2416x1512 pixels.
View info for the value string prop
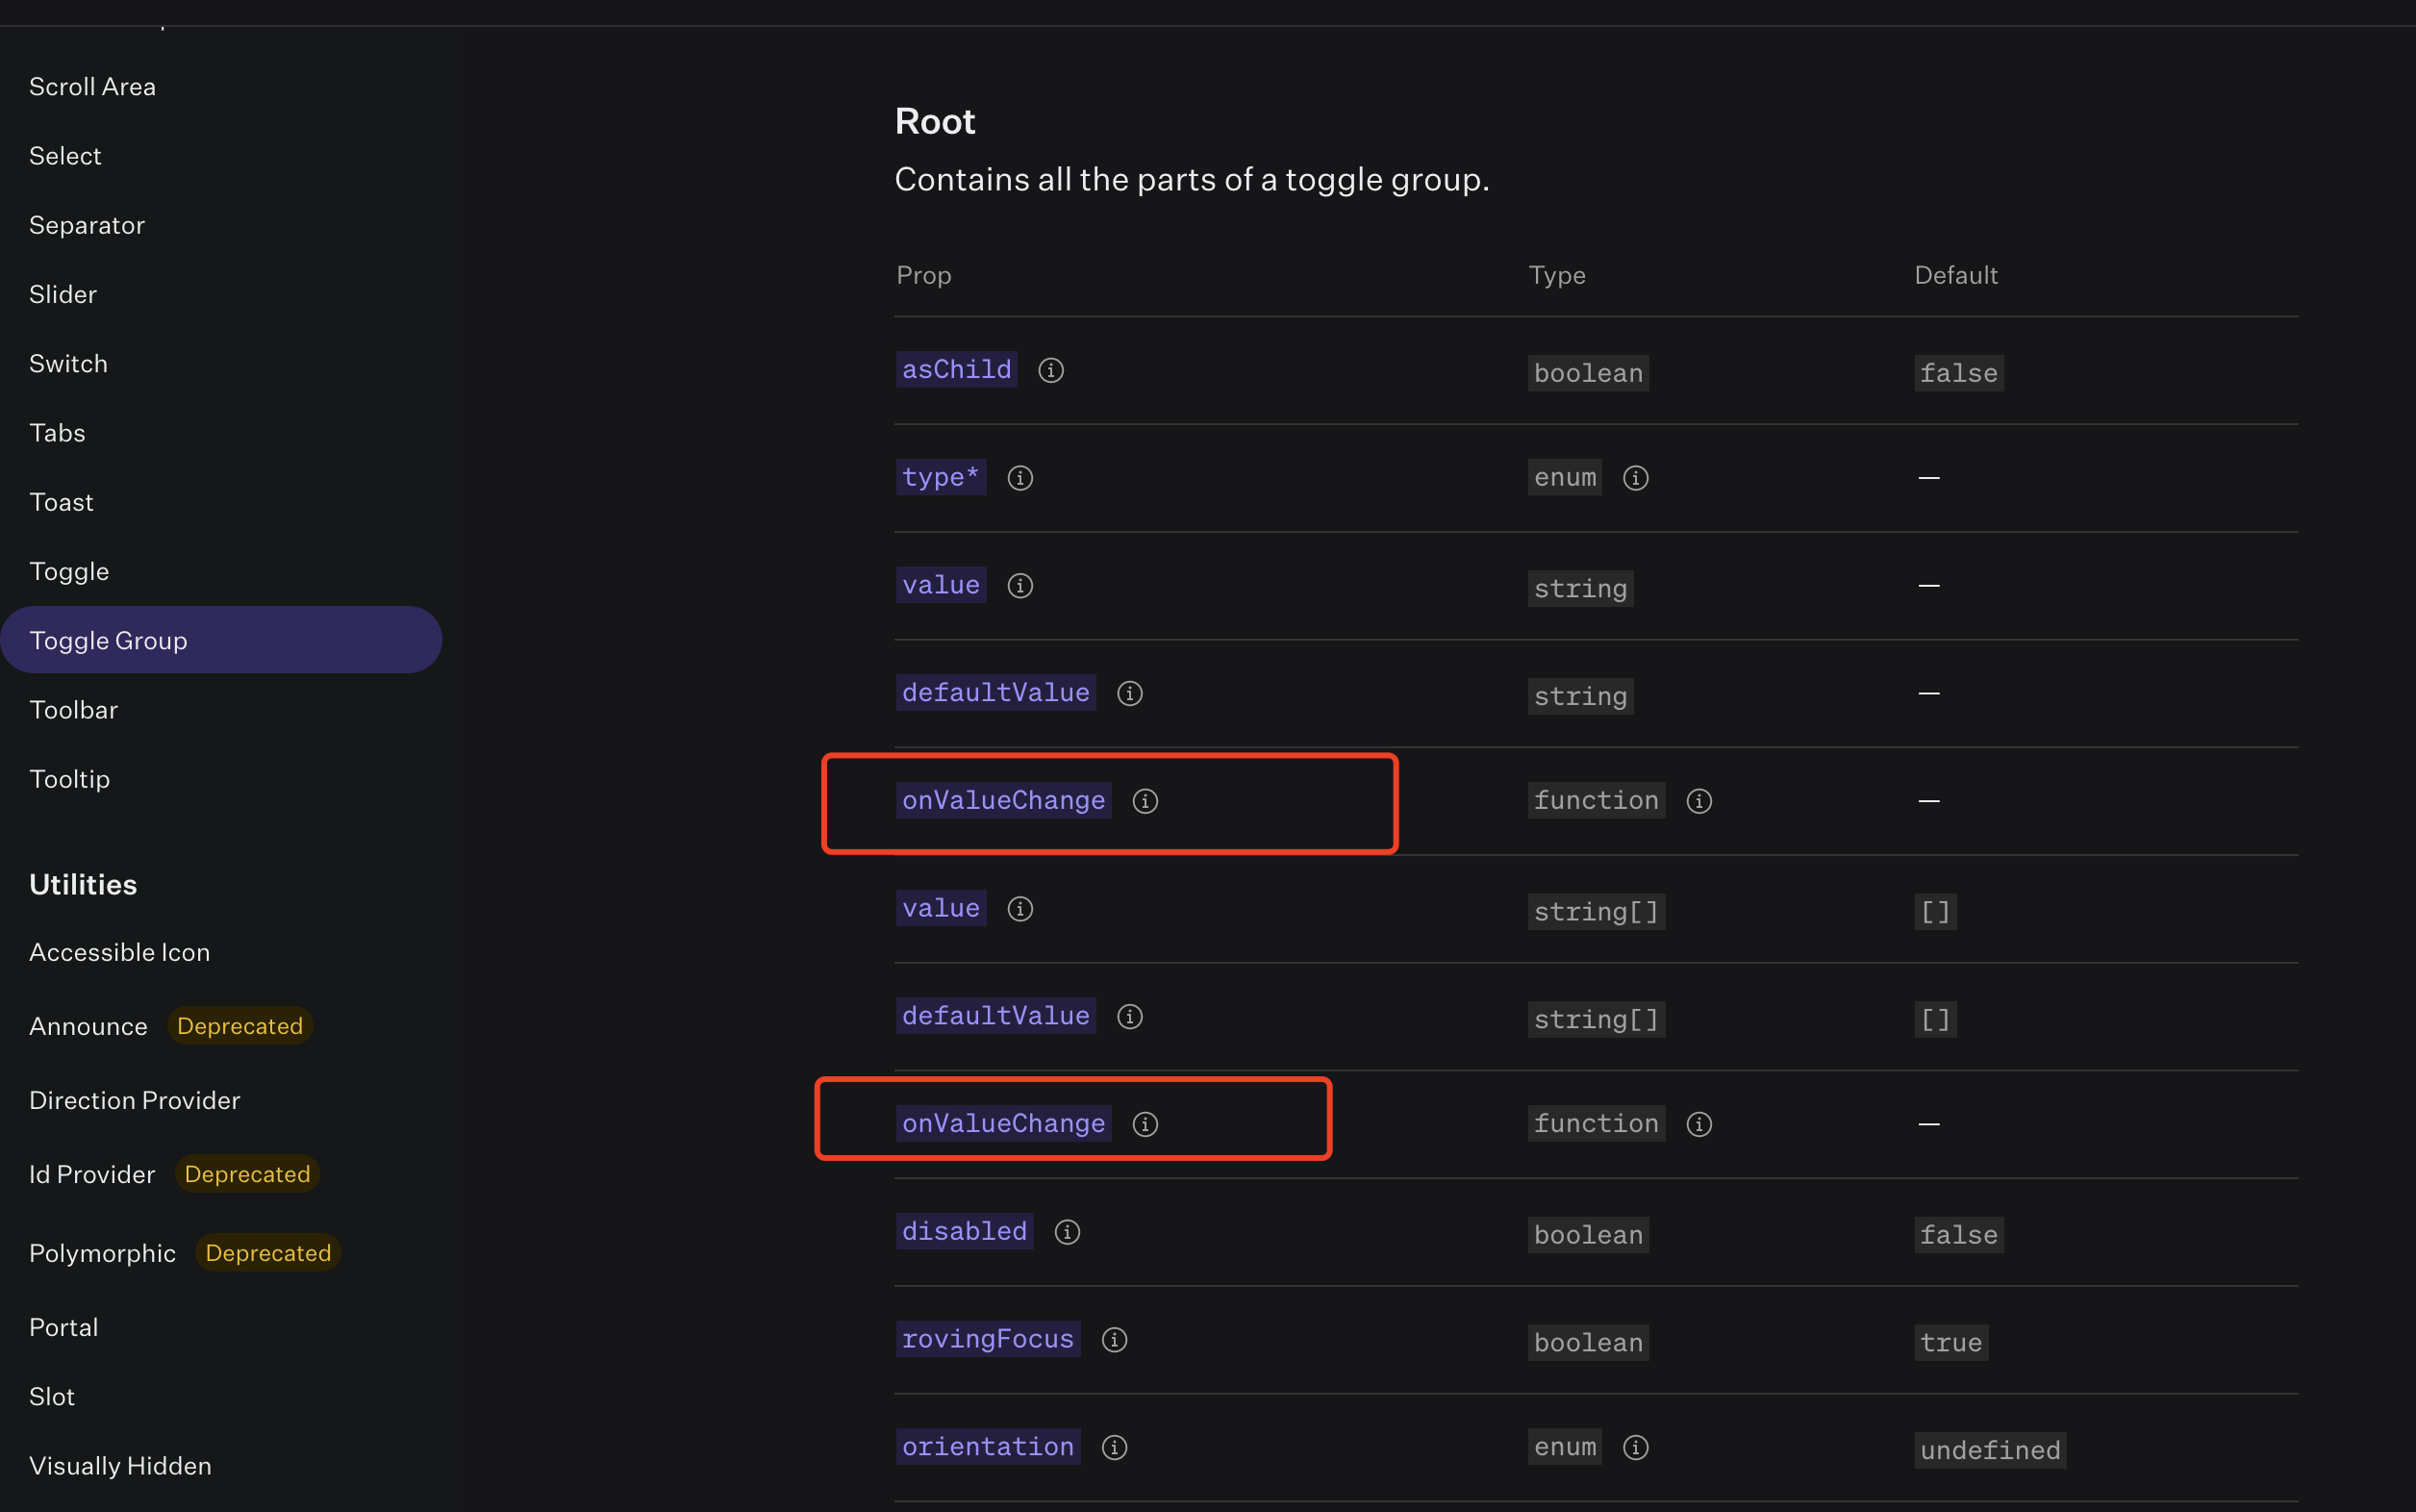1021,586
